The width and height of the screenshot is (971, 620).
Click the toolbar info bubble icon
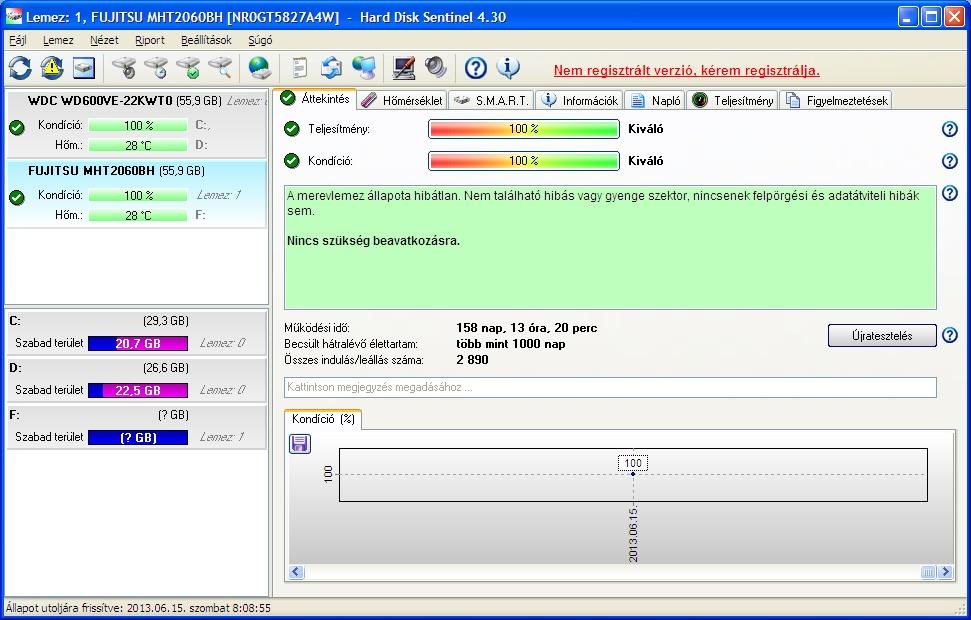(508, 68)
